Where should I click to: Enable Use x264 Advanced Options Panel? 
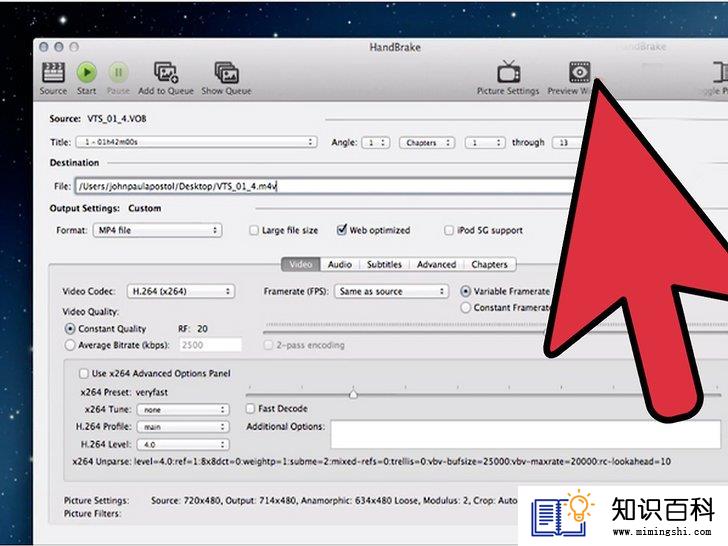click(x=84, y=373)
